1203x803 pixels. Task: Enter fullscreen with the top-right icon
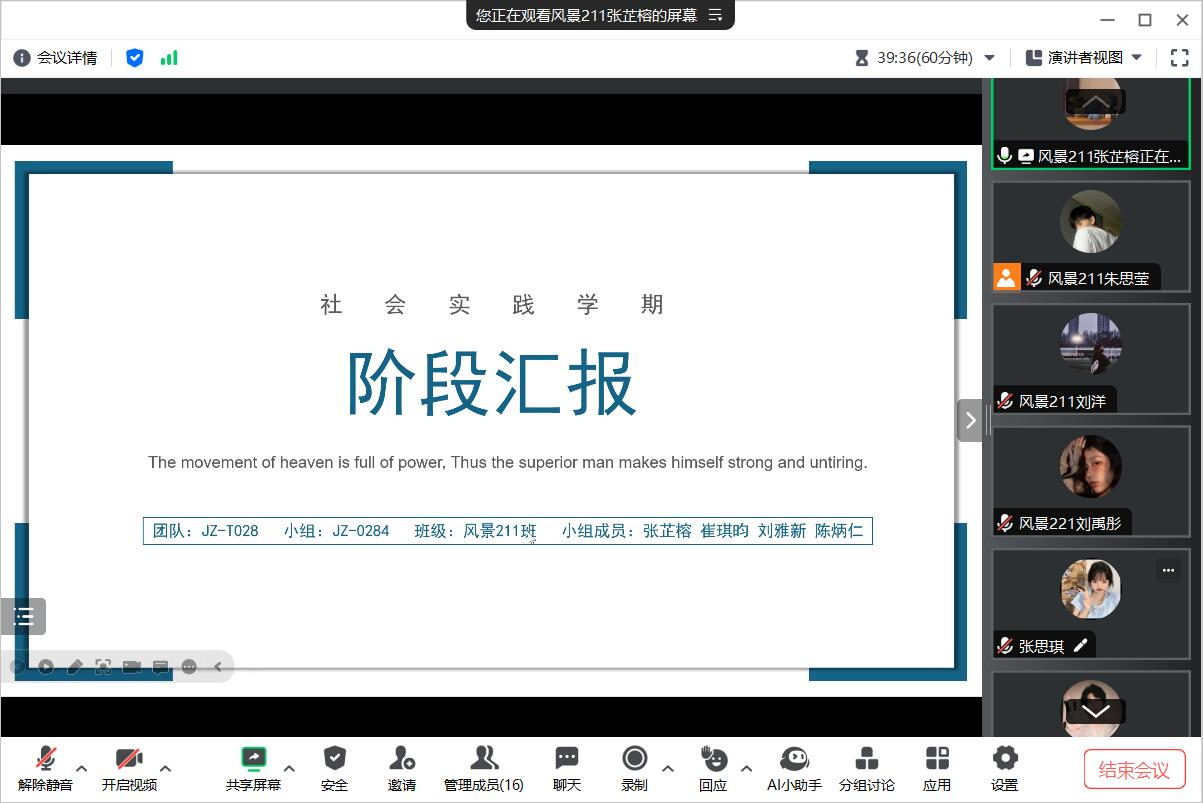point(1179,58)
